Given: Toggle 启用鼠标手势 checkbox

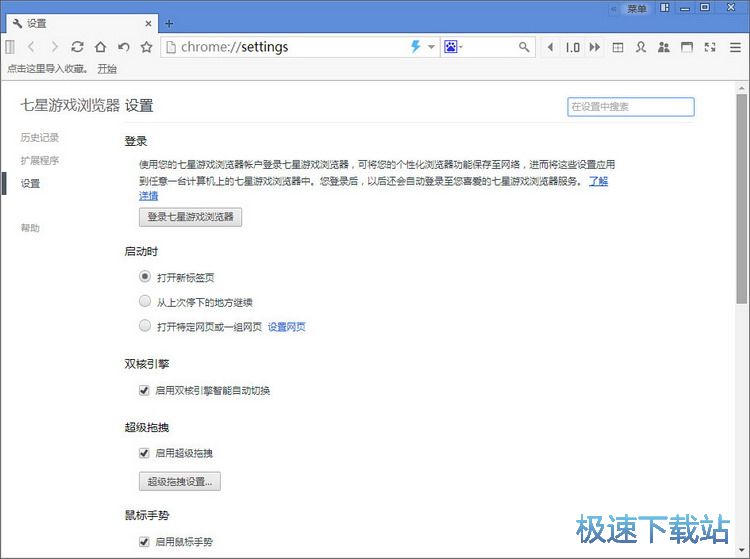Looking at the screenshot, I should (144, 541).
